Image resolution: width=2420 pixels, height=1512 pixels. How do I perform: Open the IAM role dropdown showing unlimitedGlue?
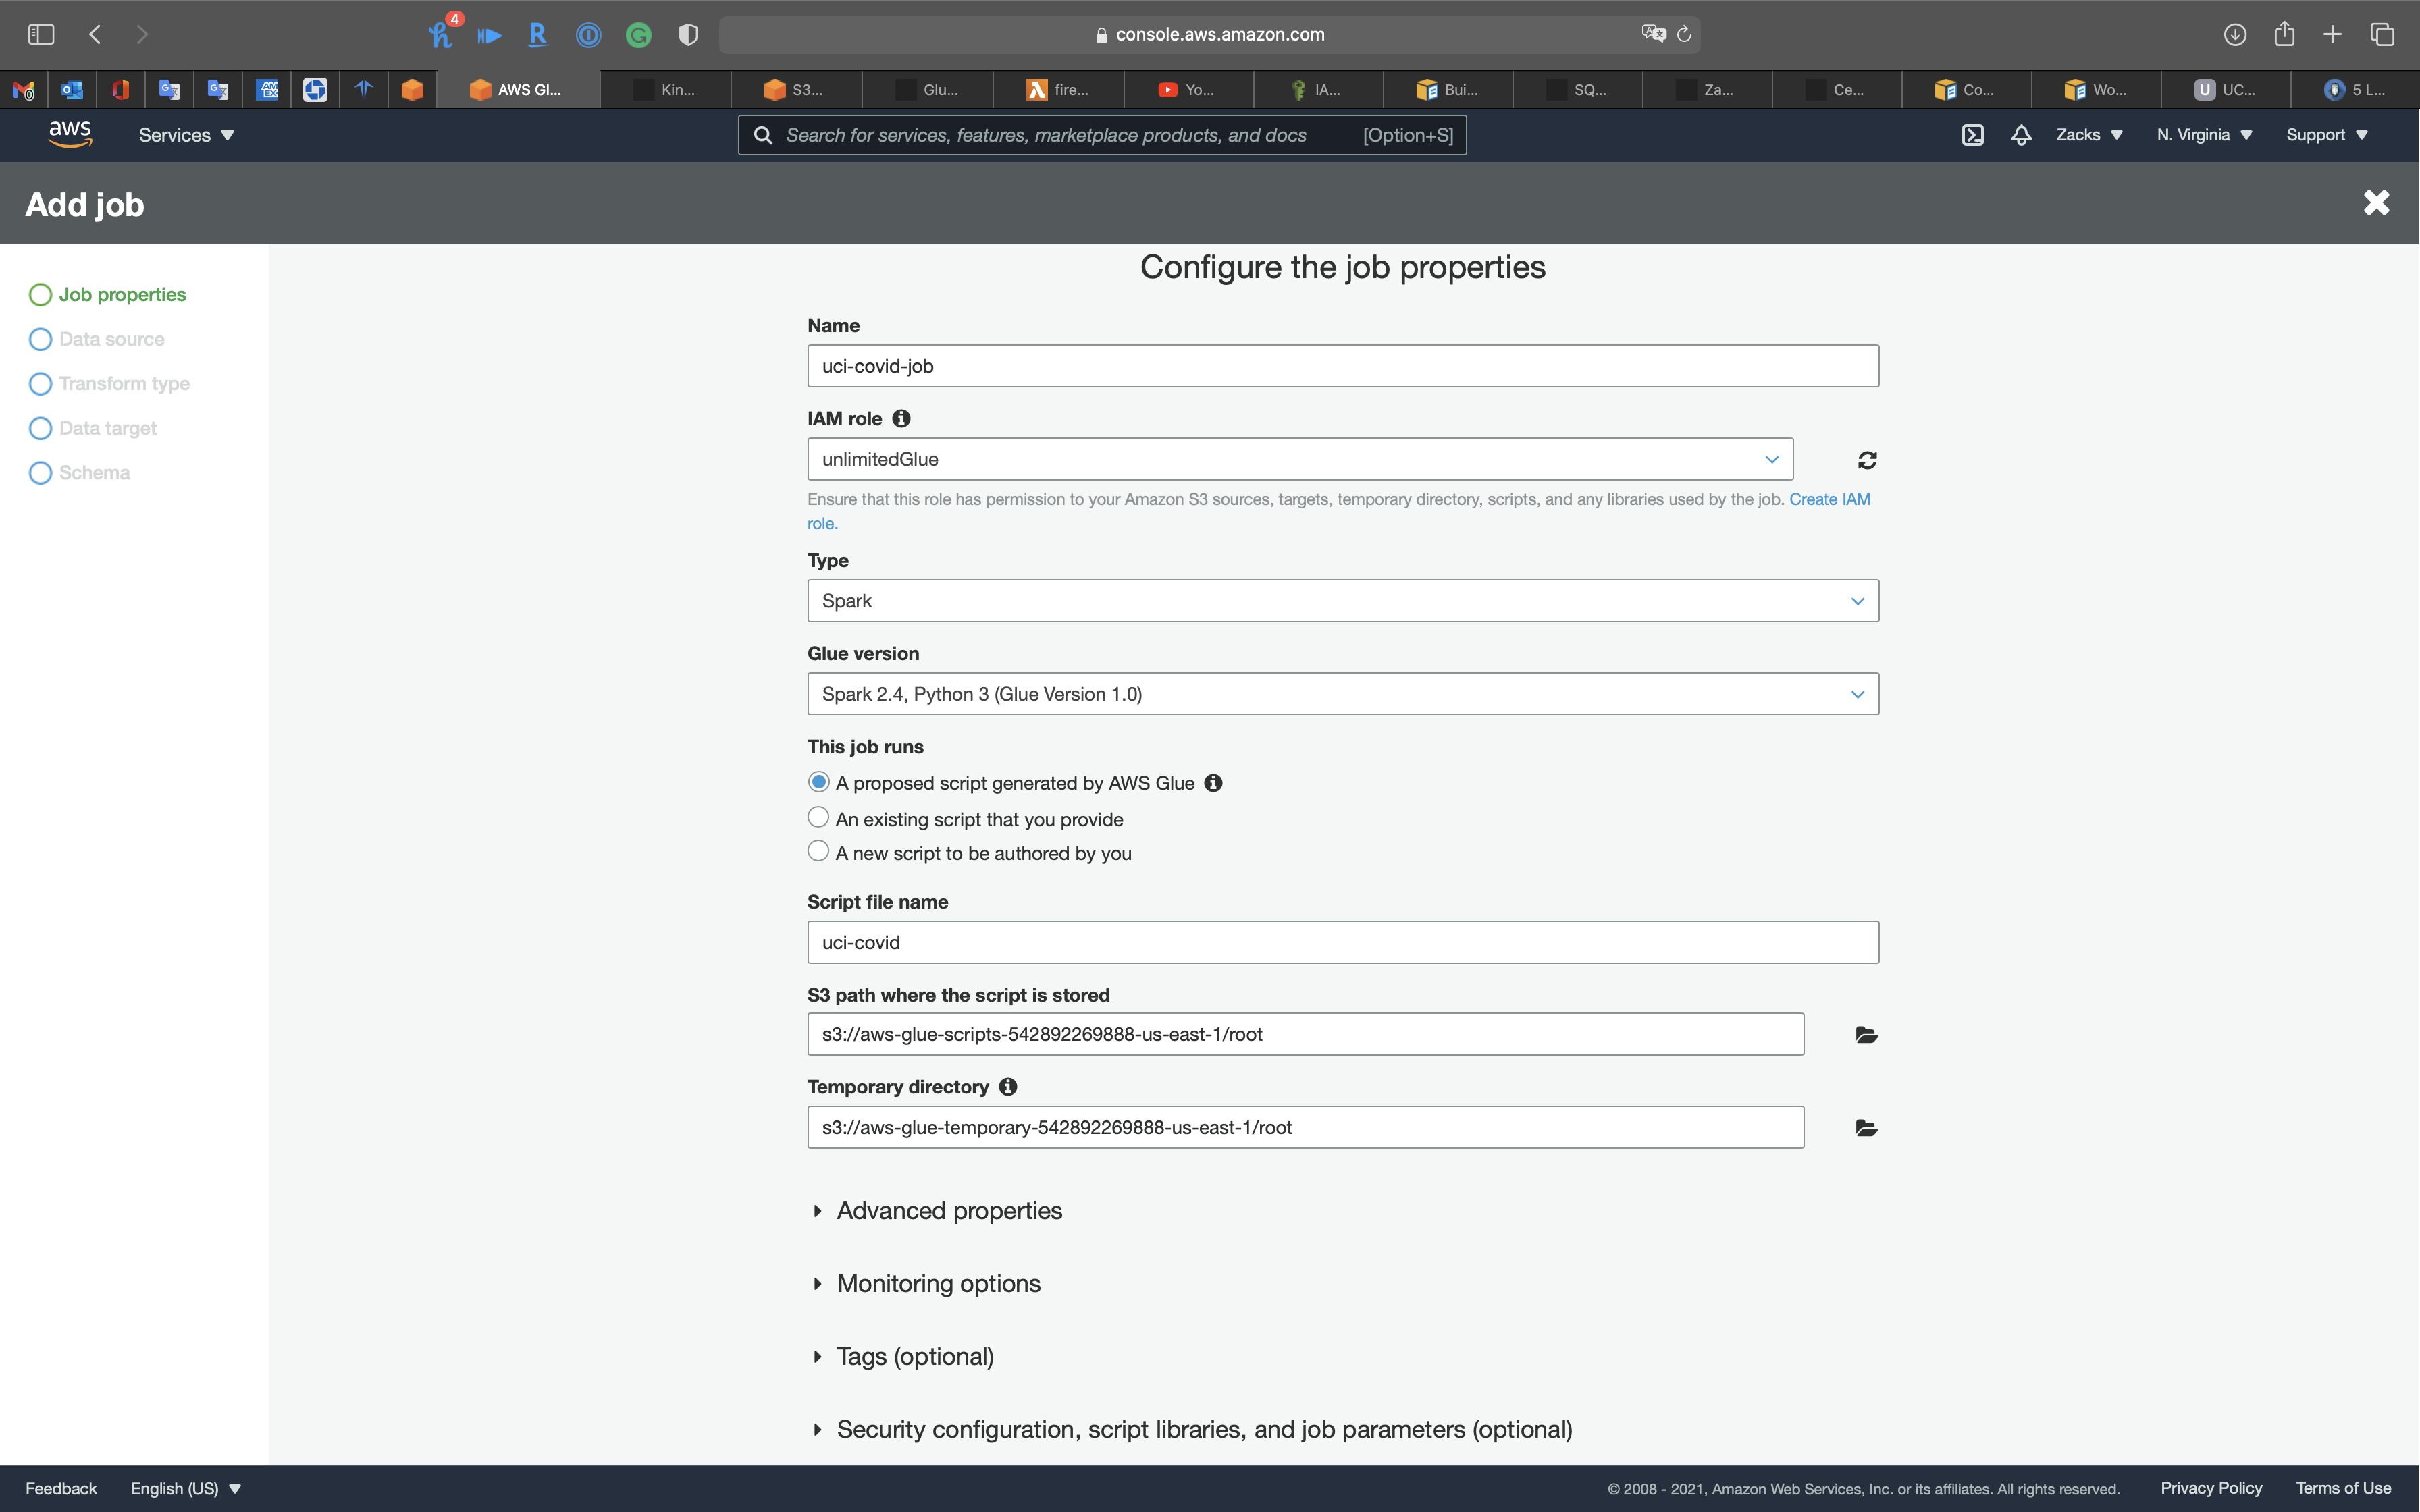point(1299,460)
